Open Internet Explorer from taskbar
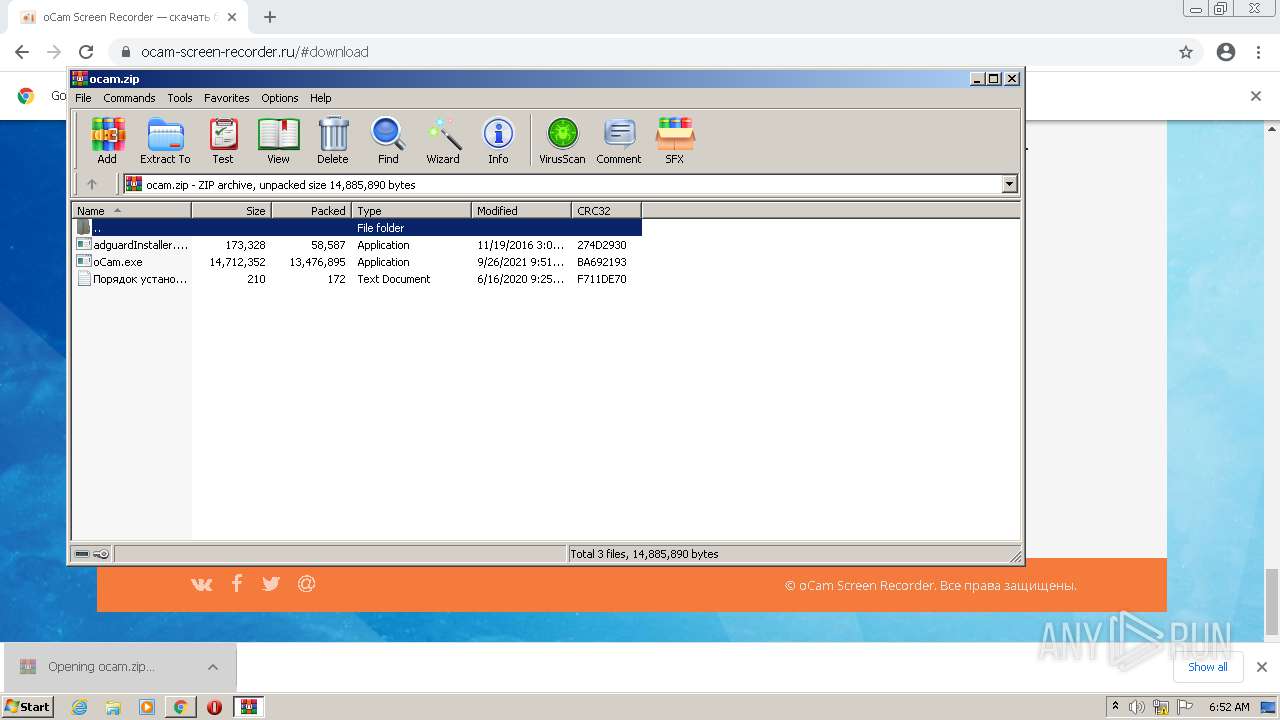This screenshot has width=1280, height=720. click(x=79, y=707)
